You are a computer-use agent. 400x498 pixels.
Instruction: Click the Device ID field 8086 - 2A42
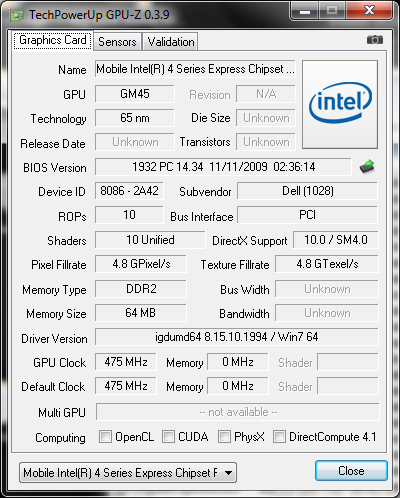[x=129, y=191]
